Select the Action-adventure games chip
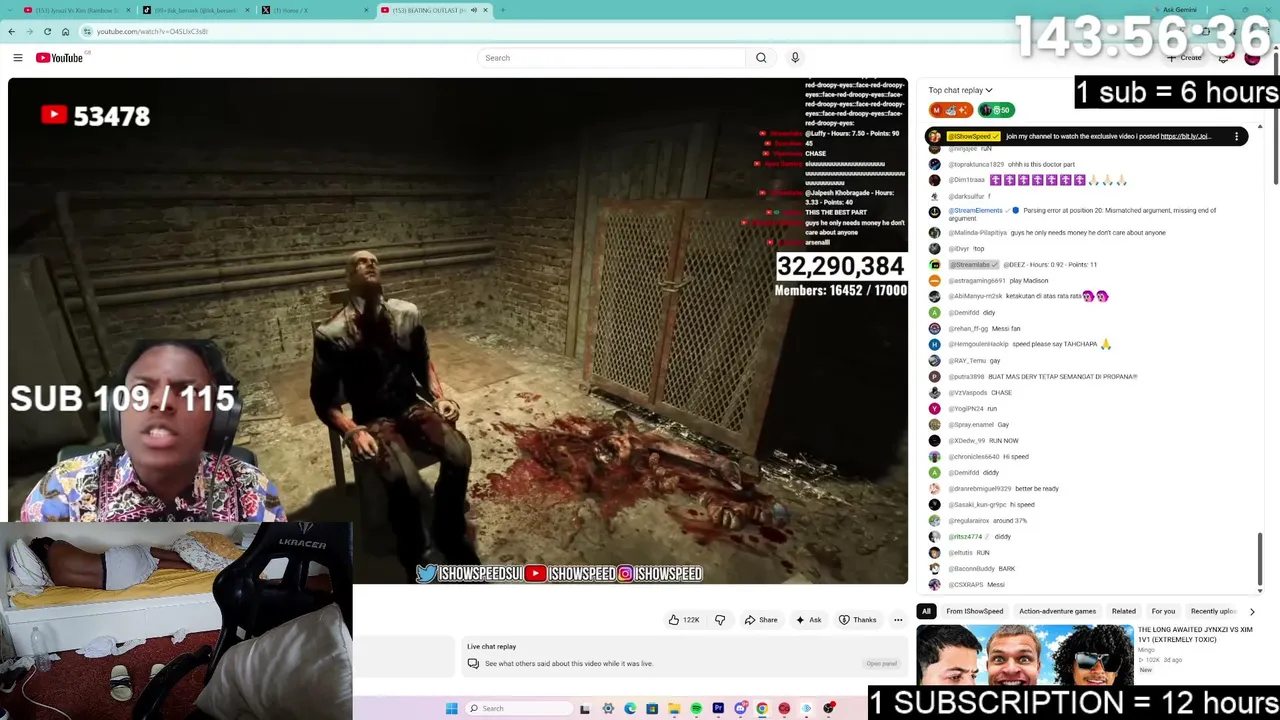This screenshot has height=720, width=1280. [x=1057, y=611]
